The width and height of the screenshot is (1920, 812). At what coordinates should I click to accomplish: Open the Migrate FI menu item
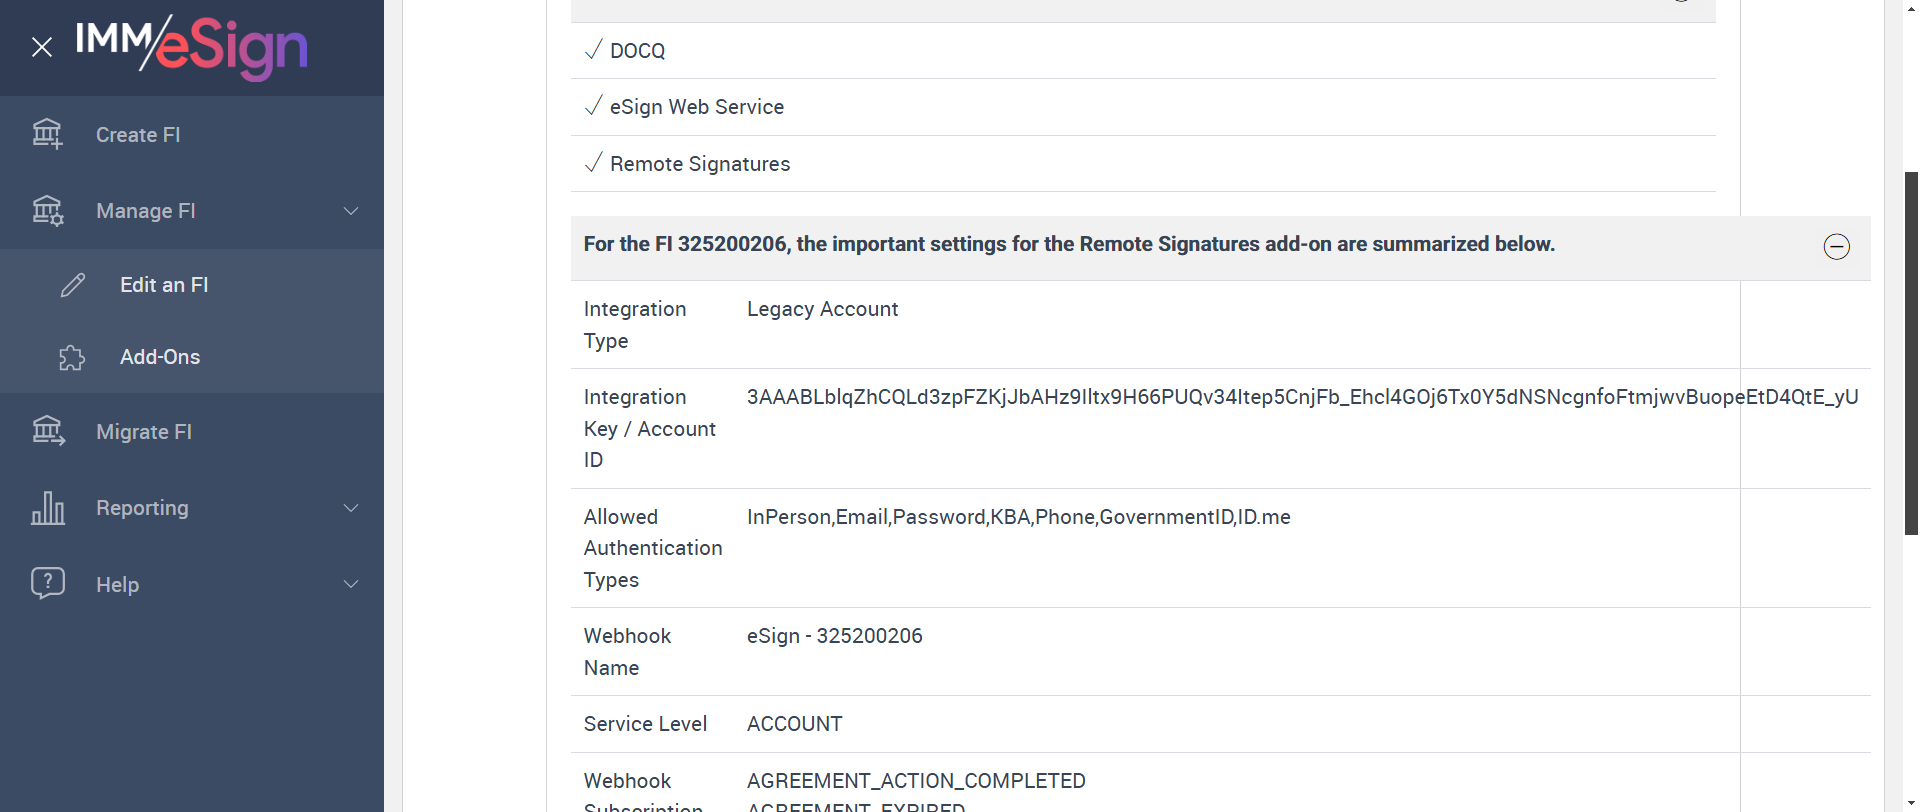pos(144,432)
